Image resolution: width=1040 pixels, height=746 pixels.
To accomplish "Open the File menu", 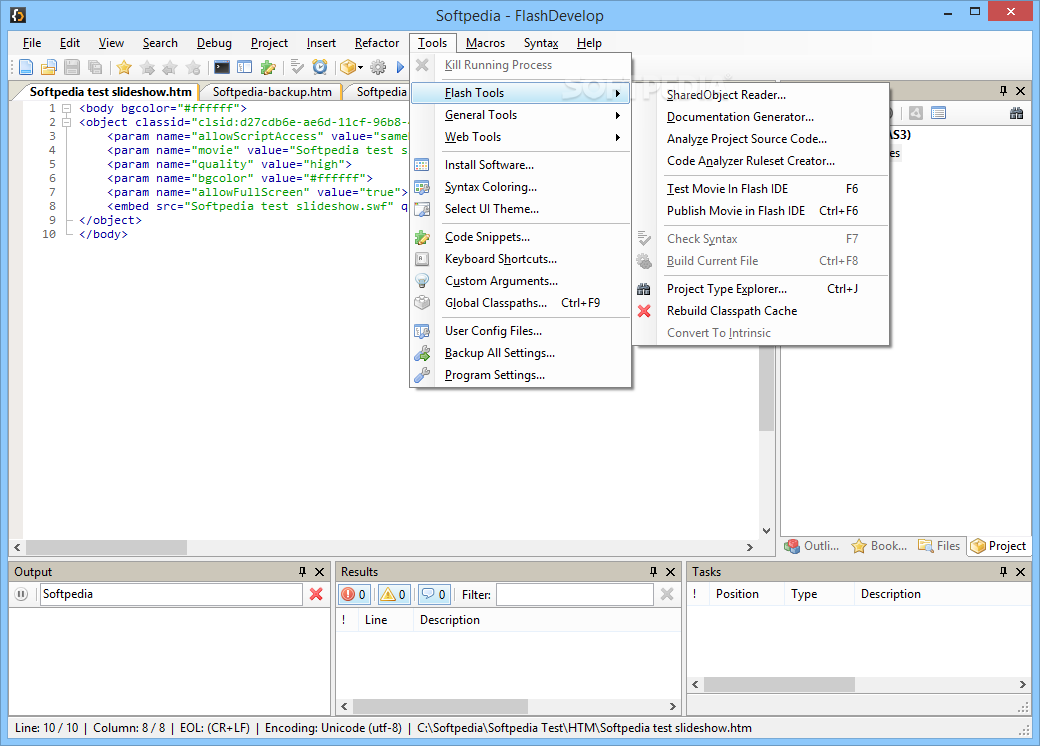I will (32, 43).
